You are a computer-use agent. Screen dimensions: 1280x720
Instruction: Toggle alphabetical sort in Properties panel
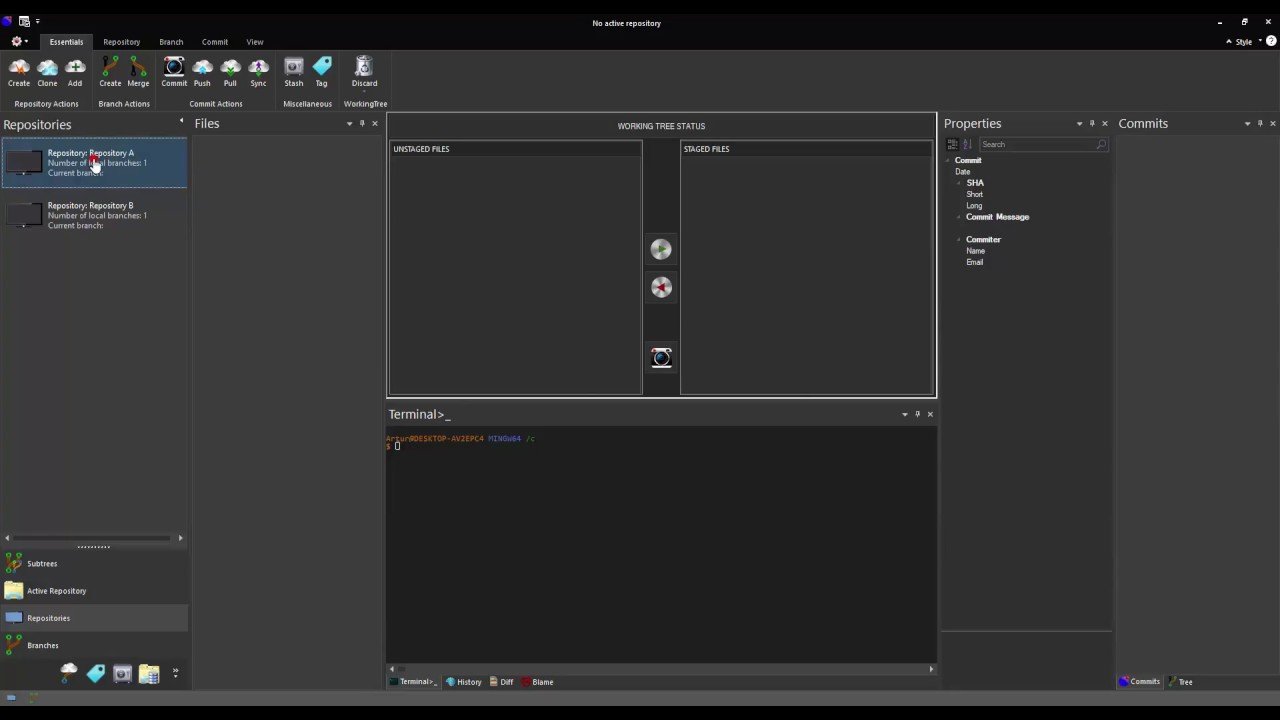click(967, 145)
